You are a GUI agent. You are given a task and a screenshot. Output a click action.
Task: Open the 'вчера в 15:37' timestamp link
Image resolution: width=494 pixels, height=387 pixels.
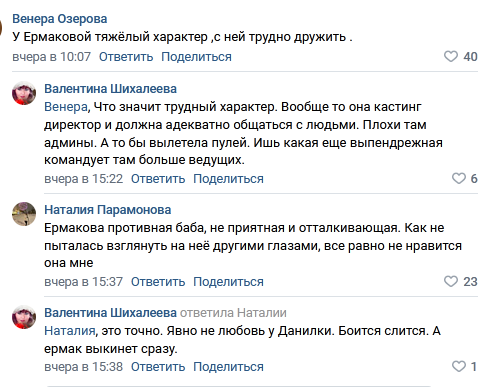click(x=84, y=282)
